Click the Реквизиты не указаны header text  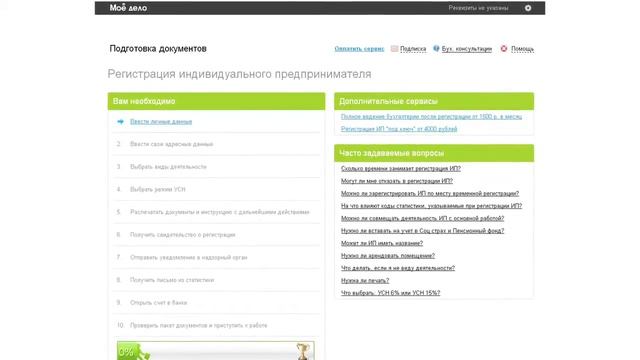[x=478, y=8]
